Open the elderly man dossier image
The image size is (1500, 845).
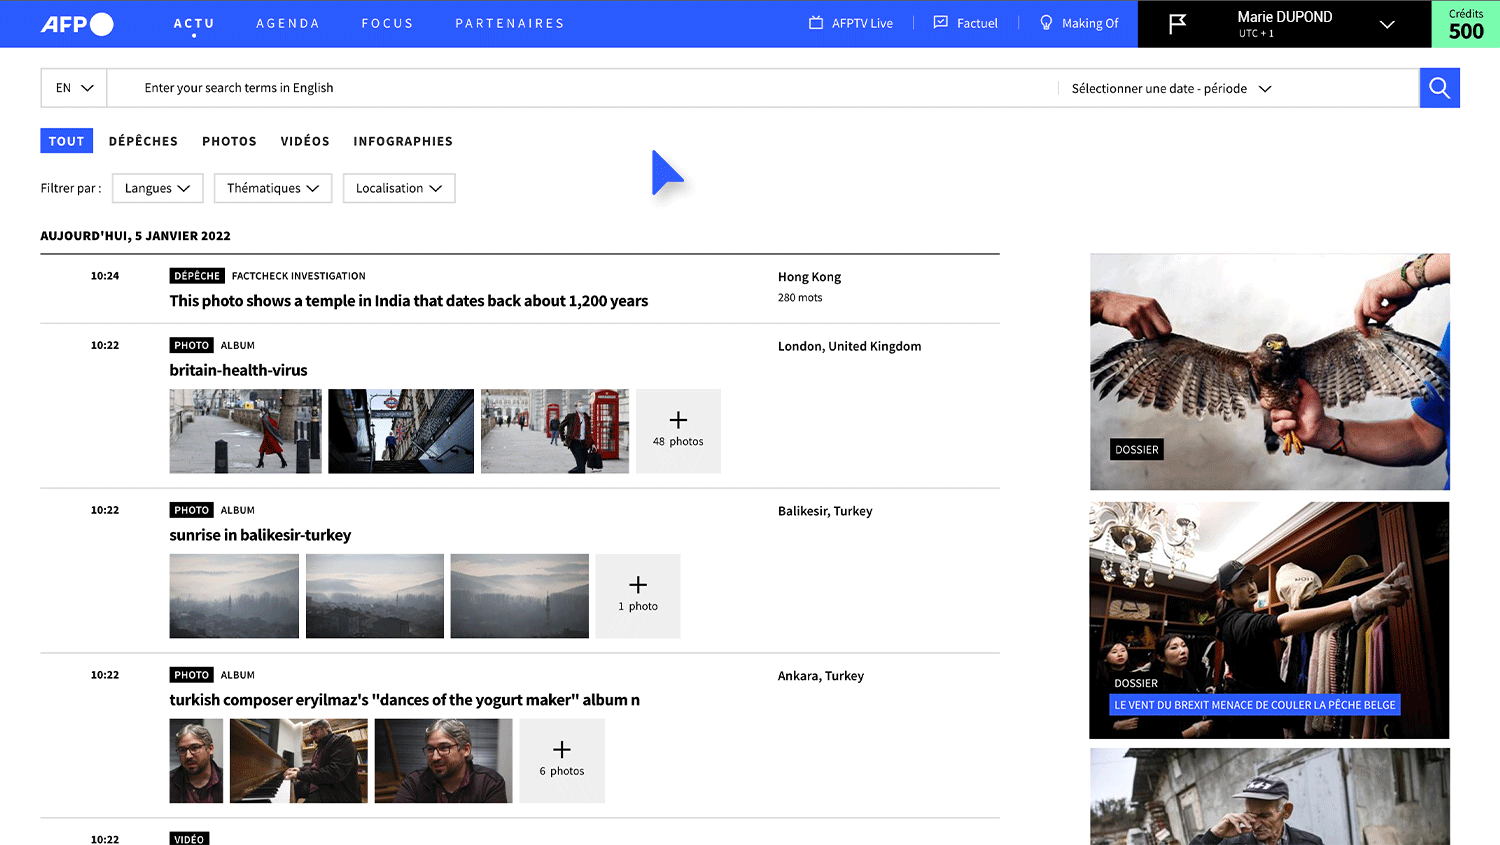[x=1270, y=797]
